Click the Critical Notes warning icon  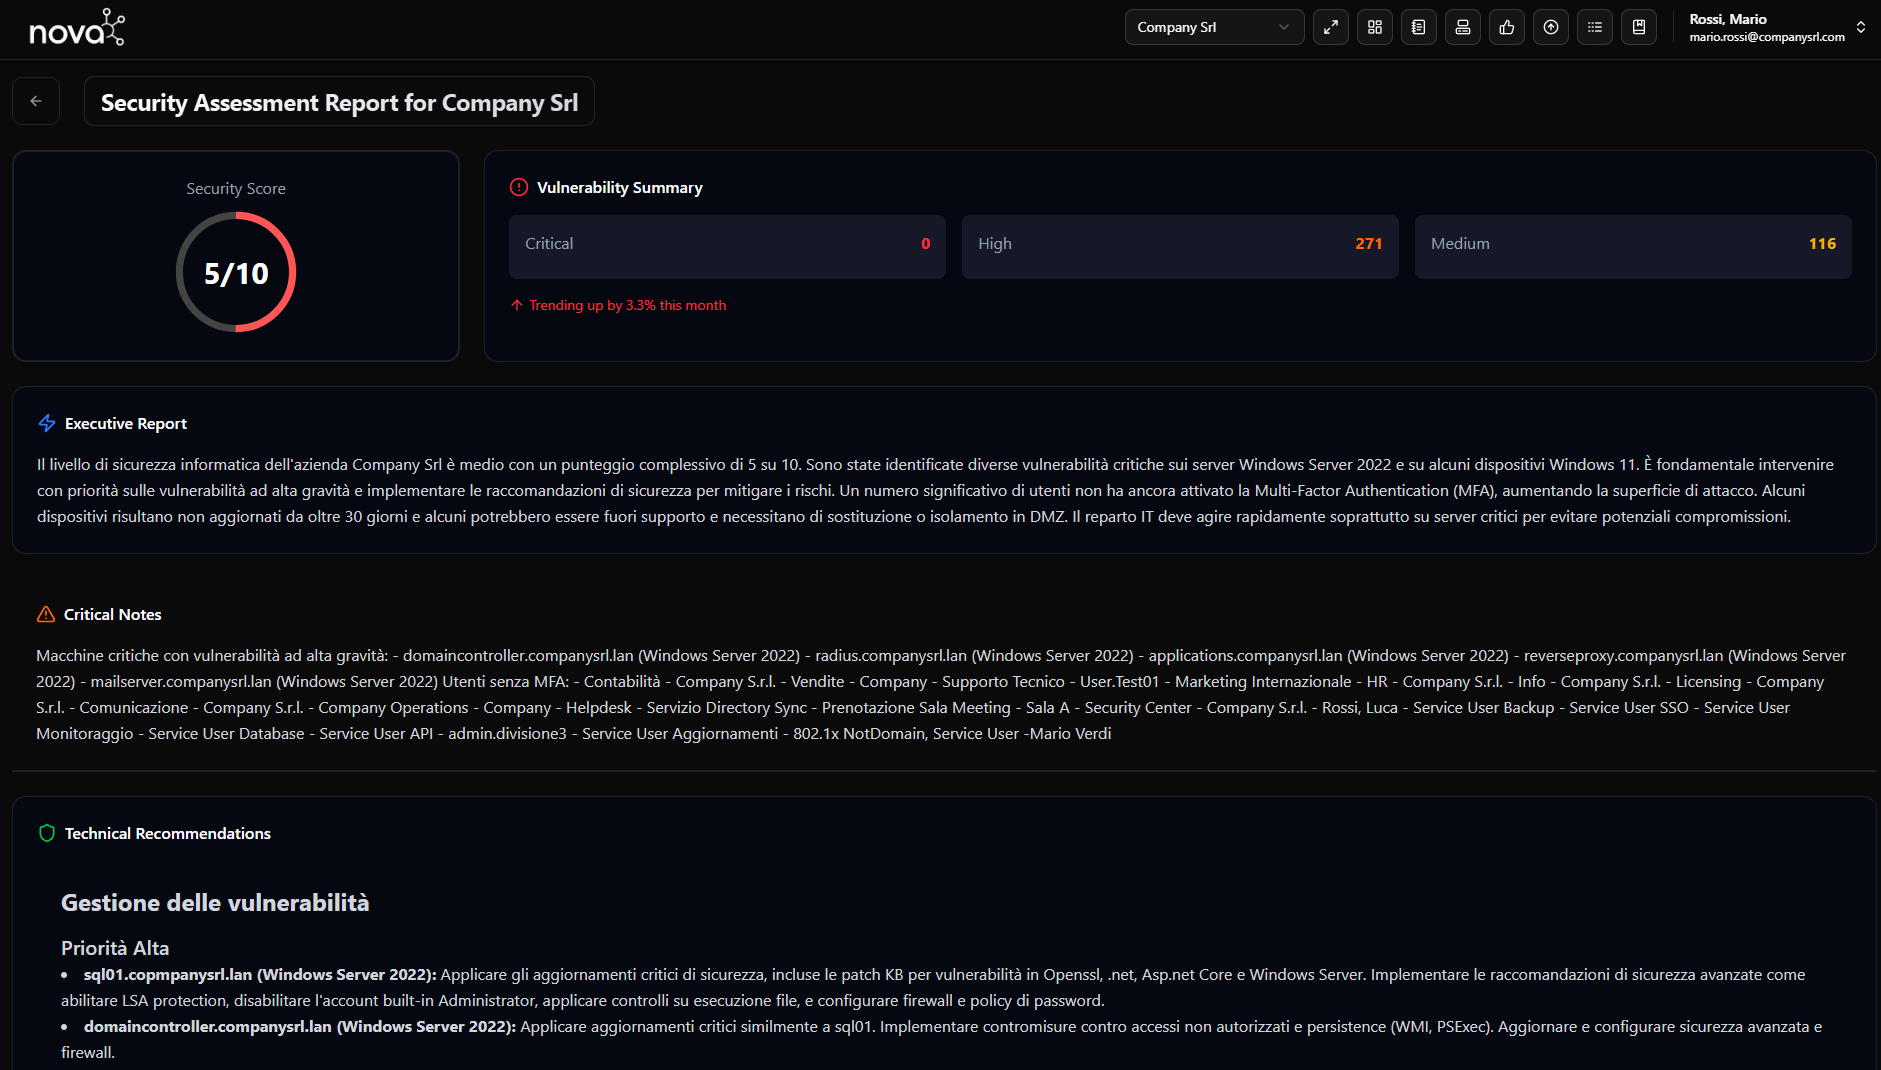click(46, 615)
